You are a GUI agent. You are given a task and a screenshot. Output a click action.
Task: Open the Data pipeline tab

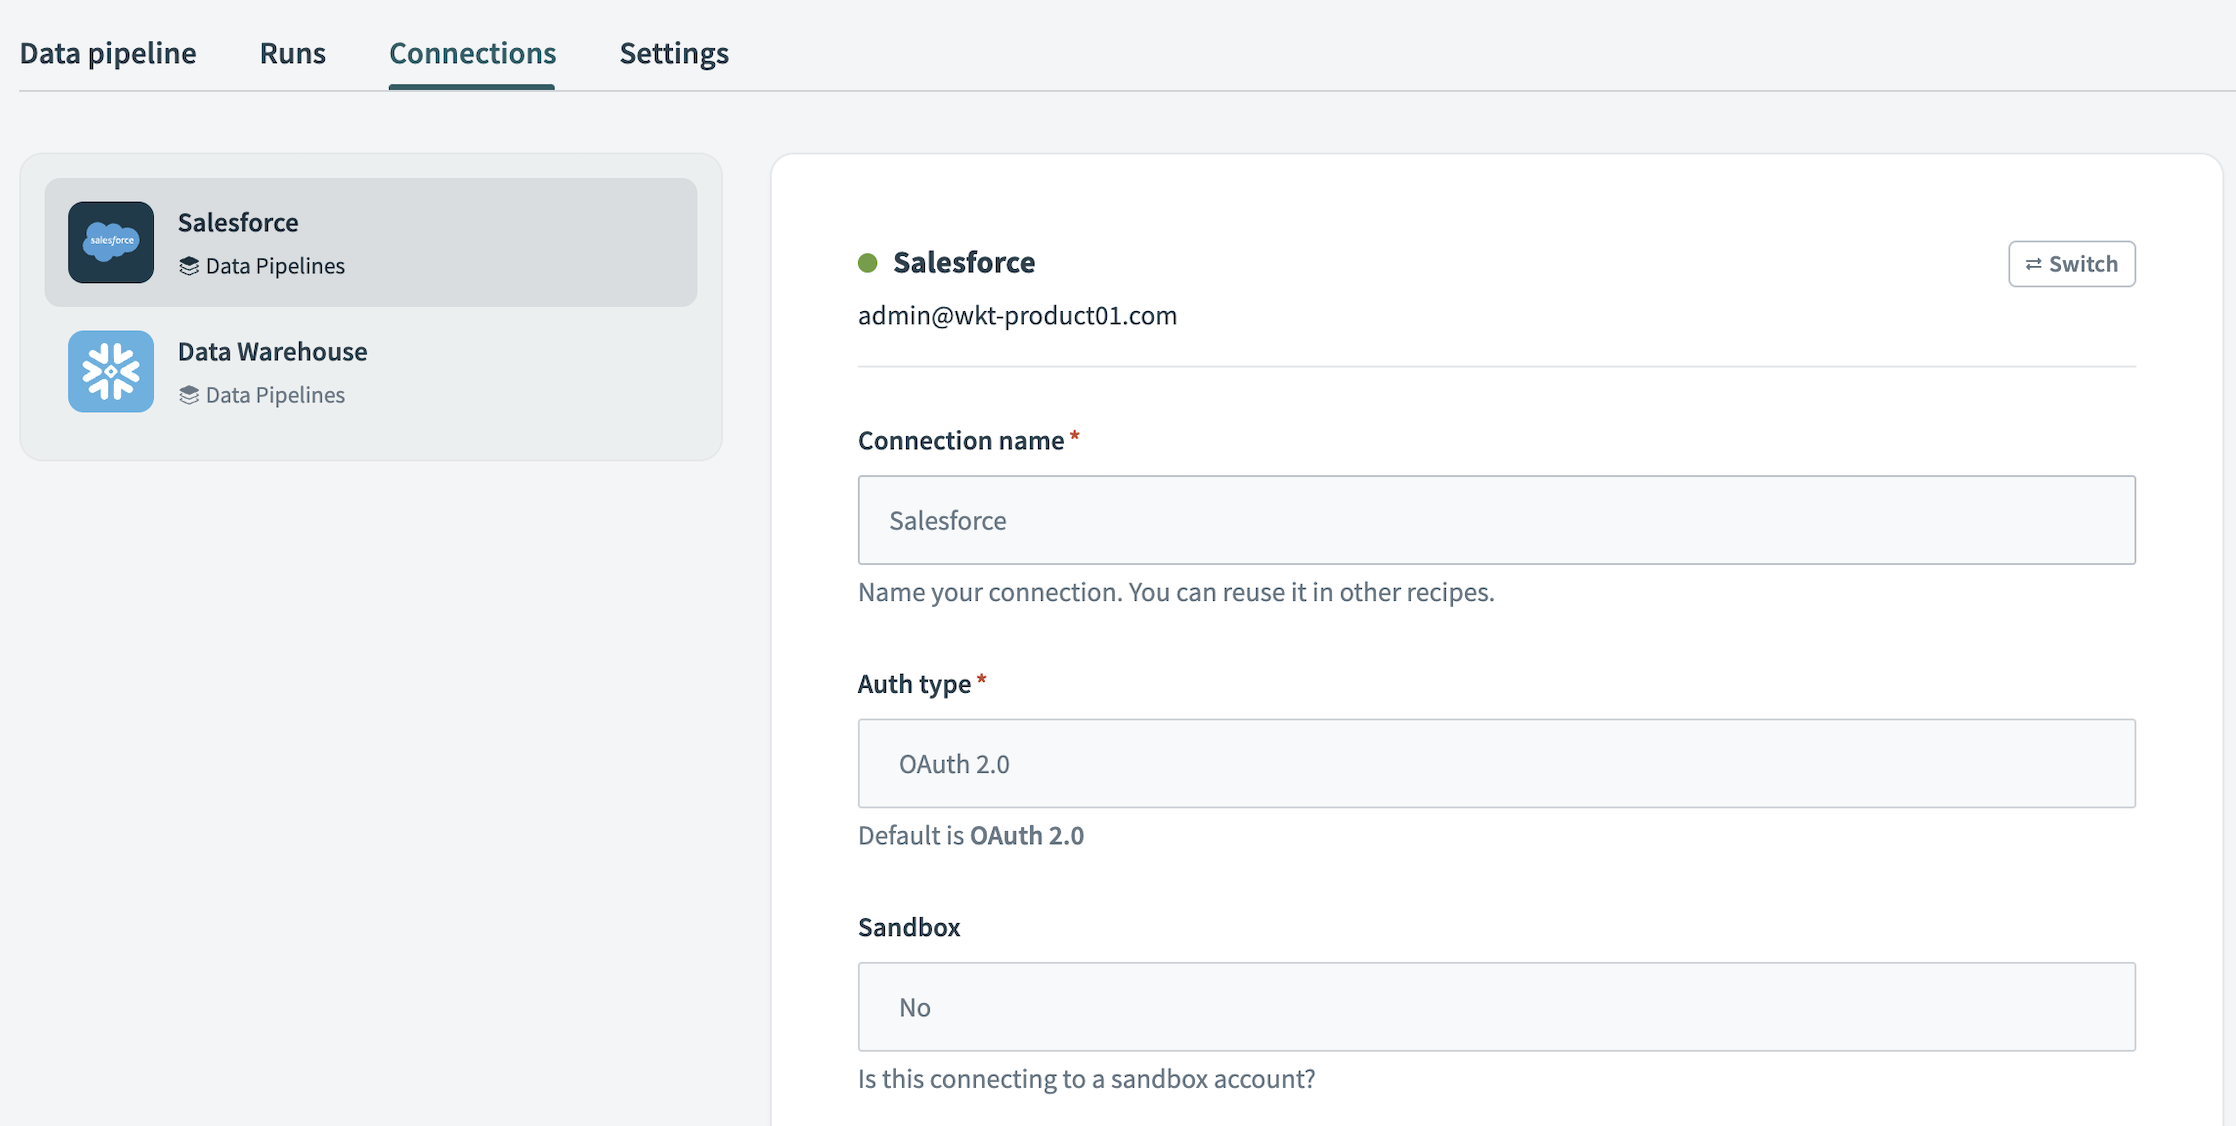pos(108,53)
